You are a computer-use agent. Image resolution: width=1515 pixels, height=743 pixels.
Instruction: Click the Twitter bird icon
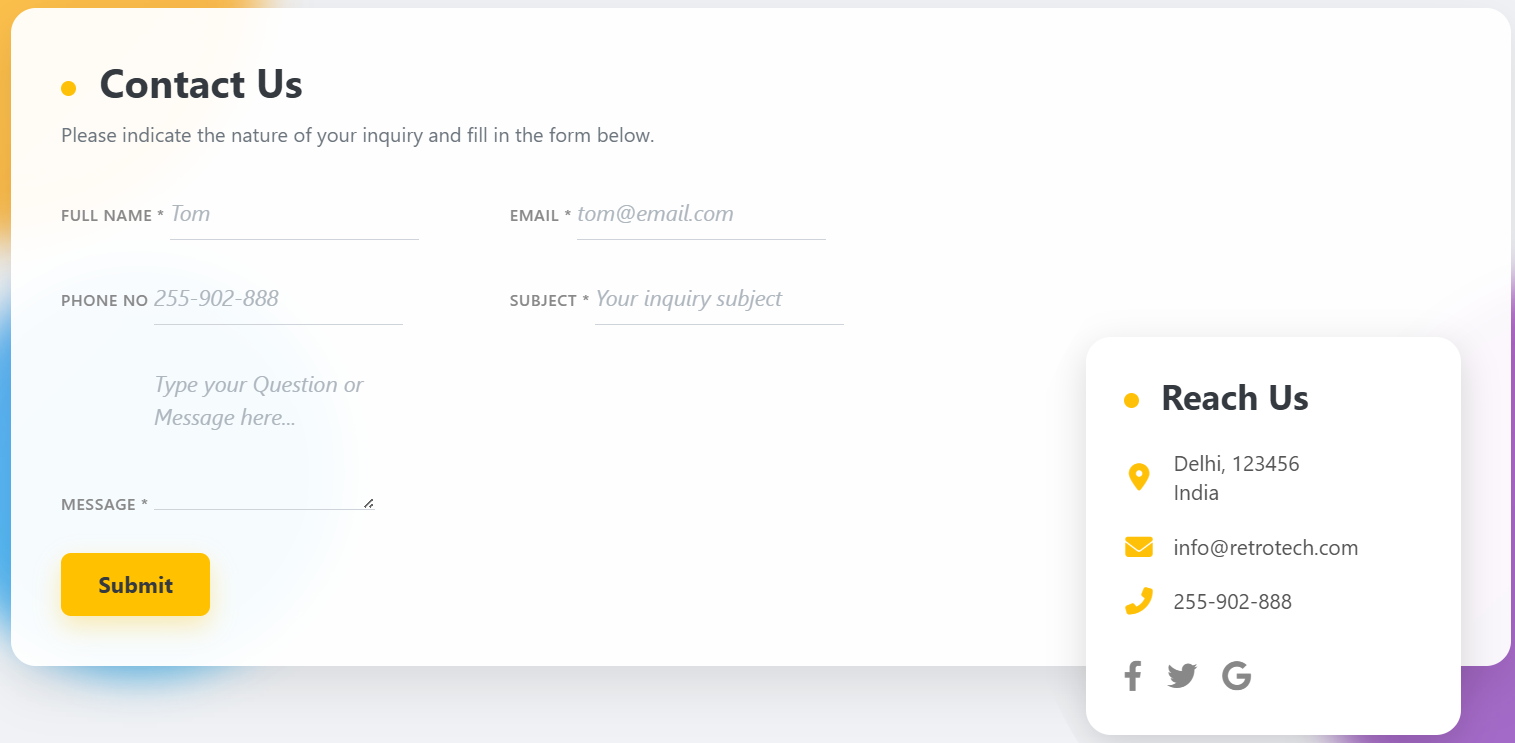click(x=1182, y=676)
